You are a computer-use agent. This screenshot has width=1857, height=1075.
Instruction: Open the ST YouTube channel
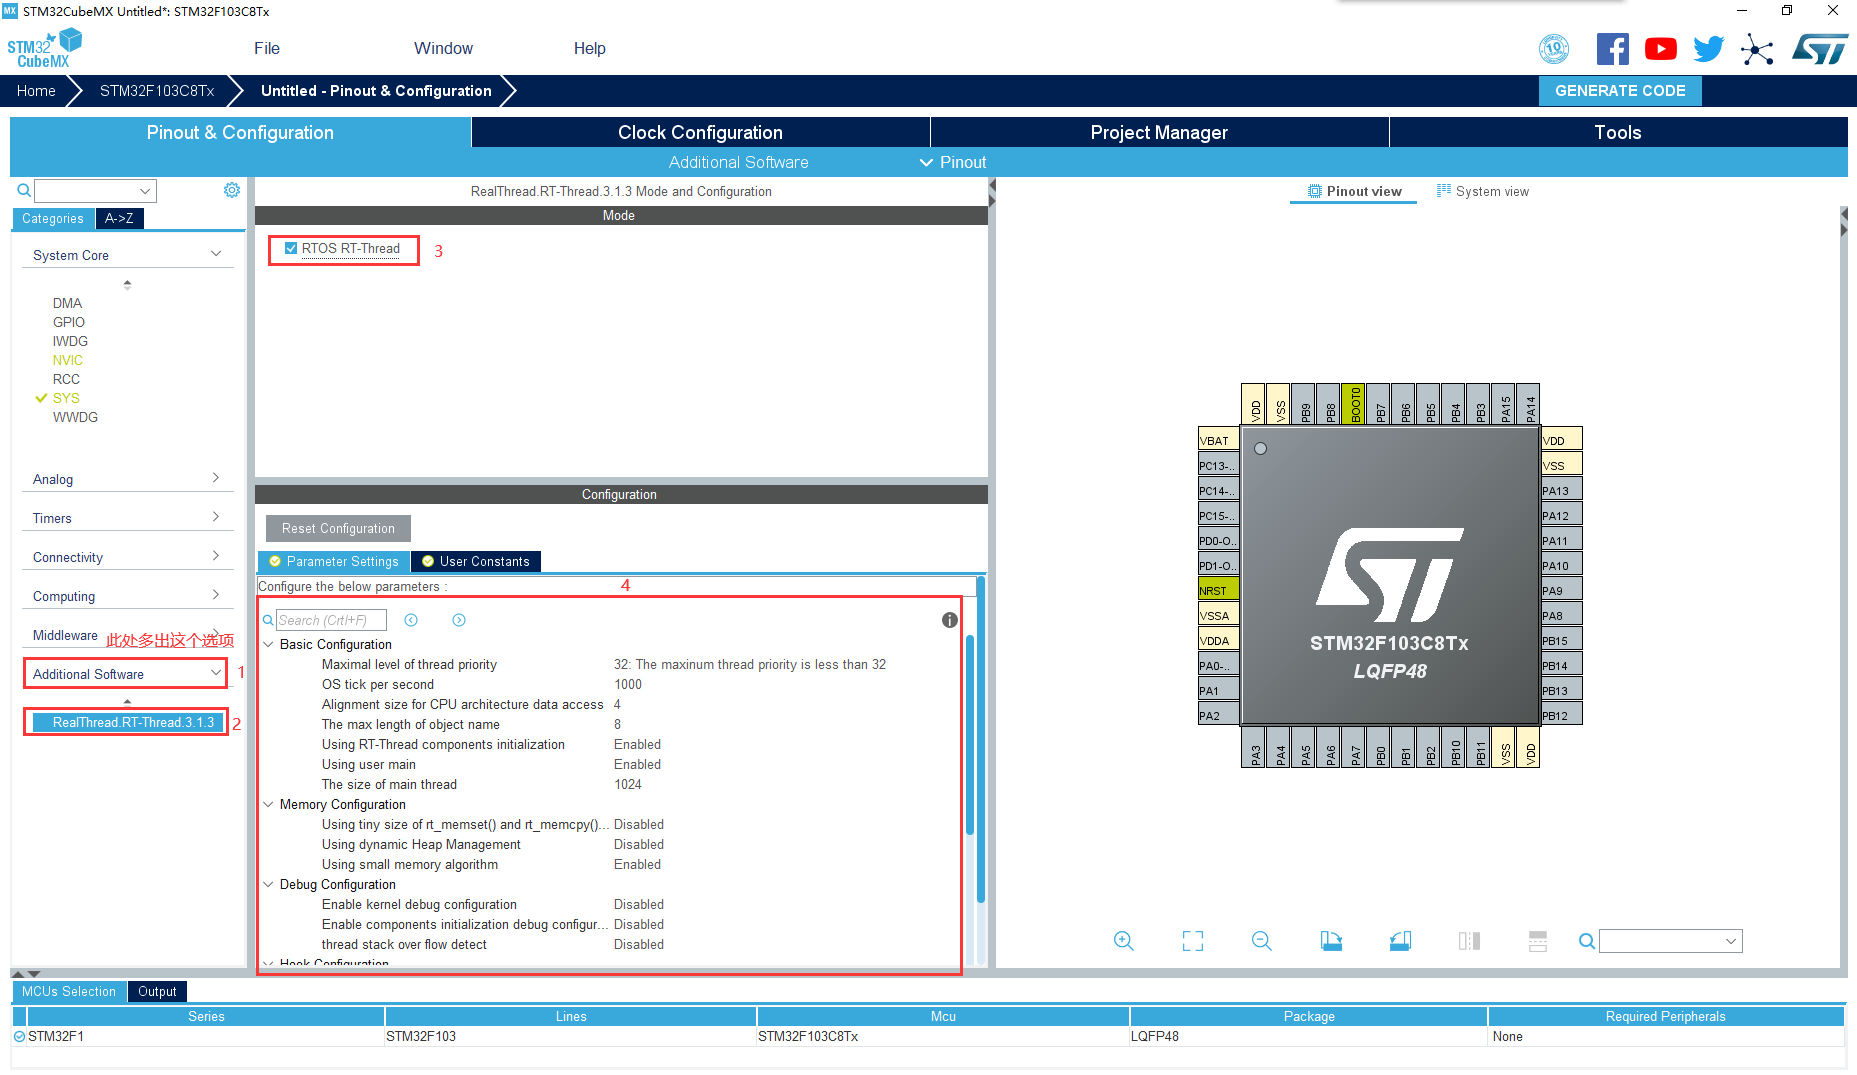coord(1660,48)
